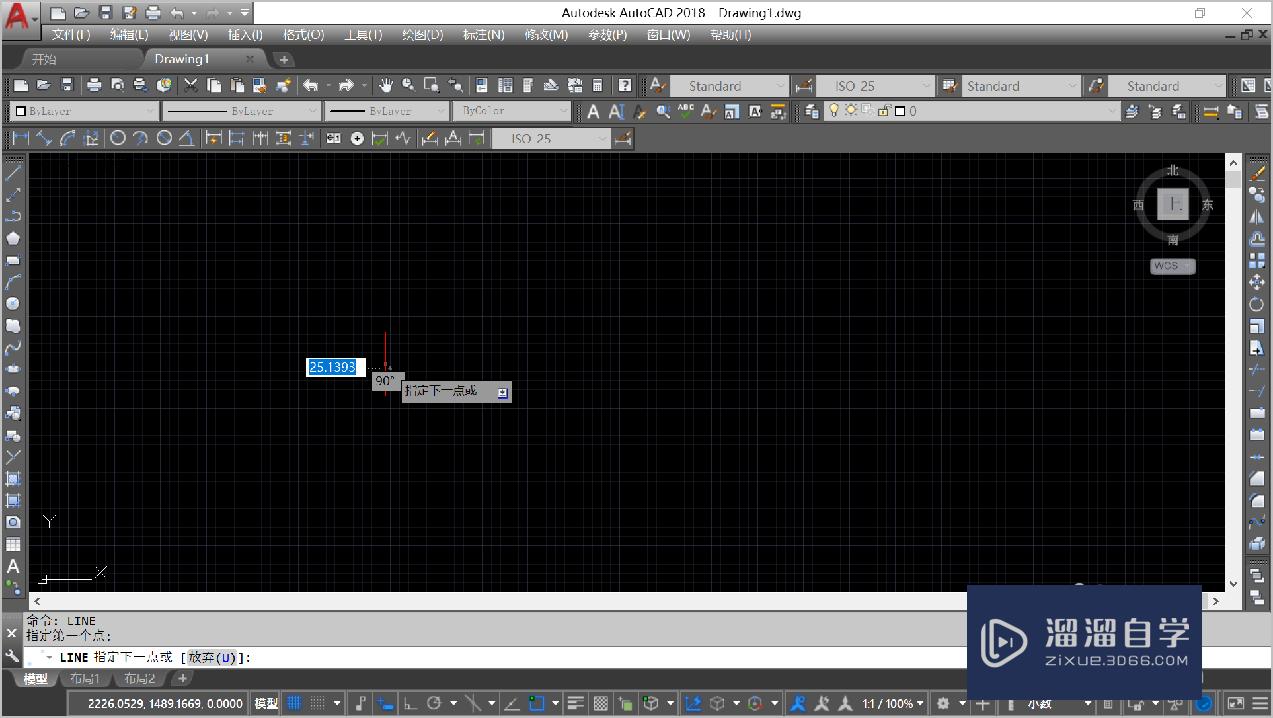Switch to the 布局1 layout tab
This screenshot has height=718, width=1273.
point(84,679)
